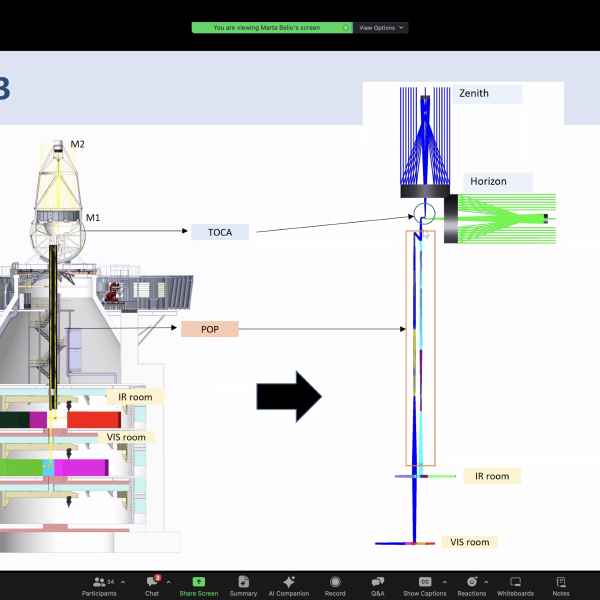Expand the arrow next to Chat

pyautogui.click(x=168, y=581)
